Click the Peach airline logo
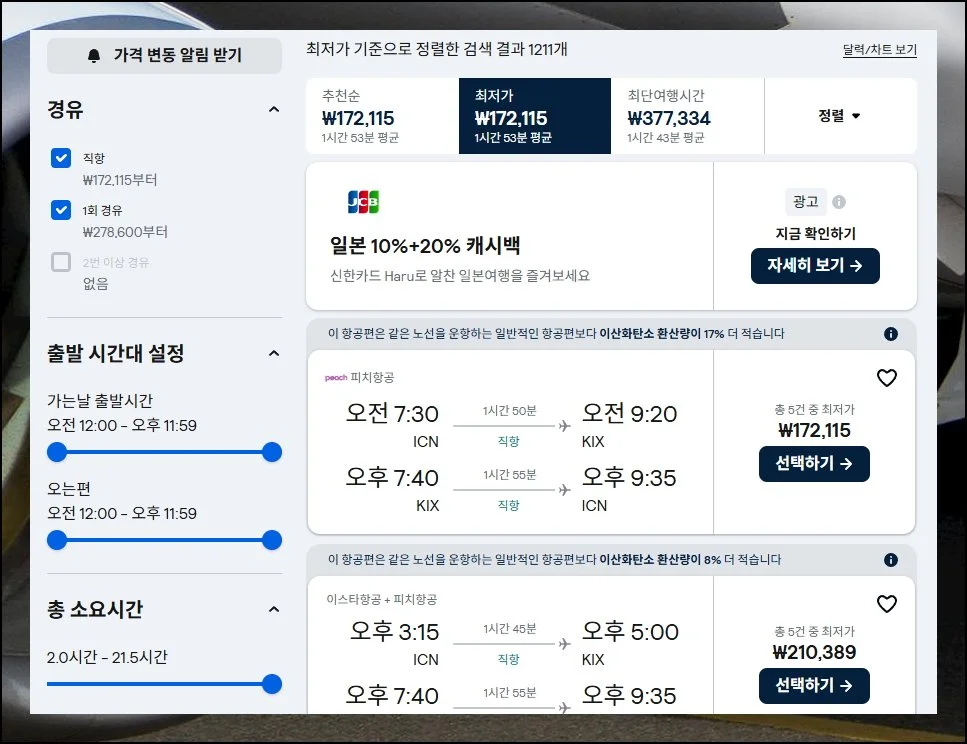Image resolution: width=967 pixels, height=744 pixels. pyautogui.click(x=335, y=378)
